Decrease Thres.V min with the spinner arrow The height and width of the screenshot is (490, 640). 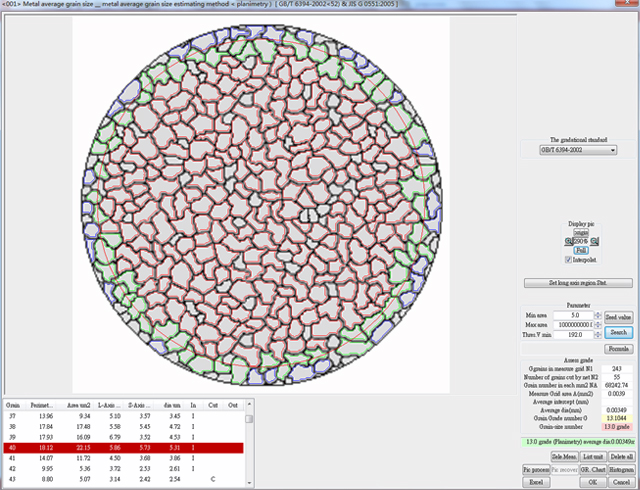point(598,337)
